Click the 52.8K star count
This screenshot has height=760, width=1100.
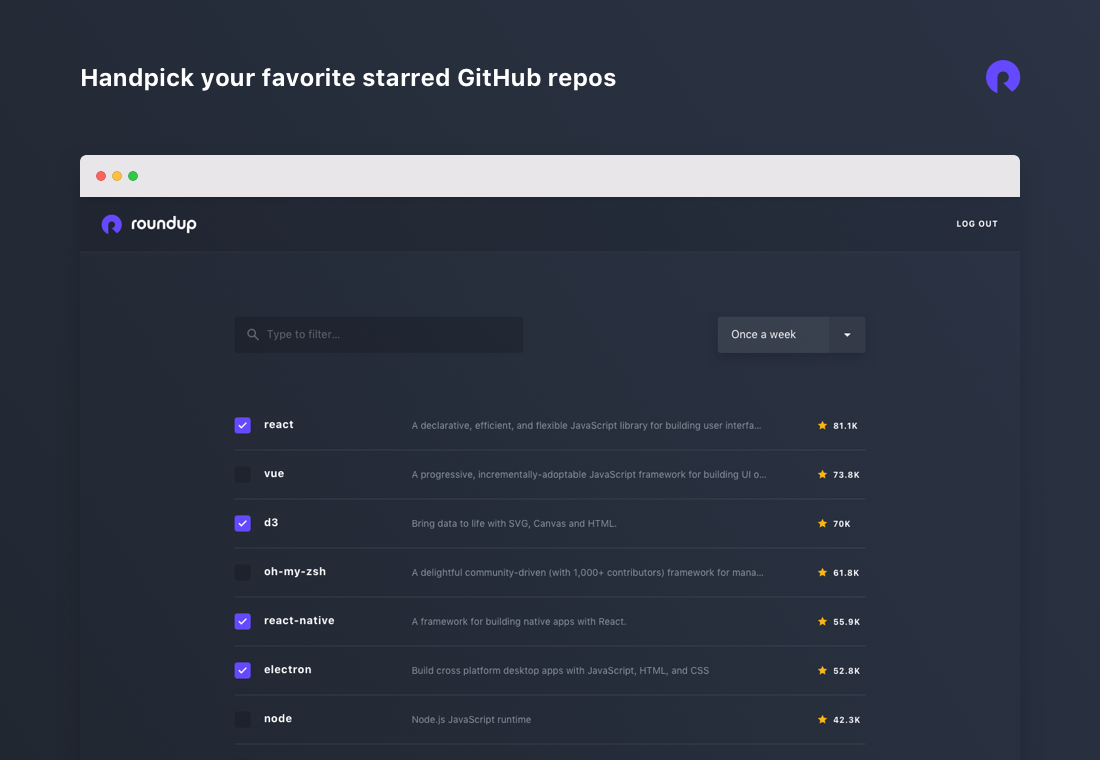(847, 672)
